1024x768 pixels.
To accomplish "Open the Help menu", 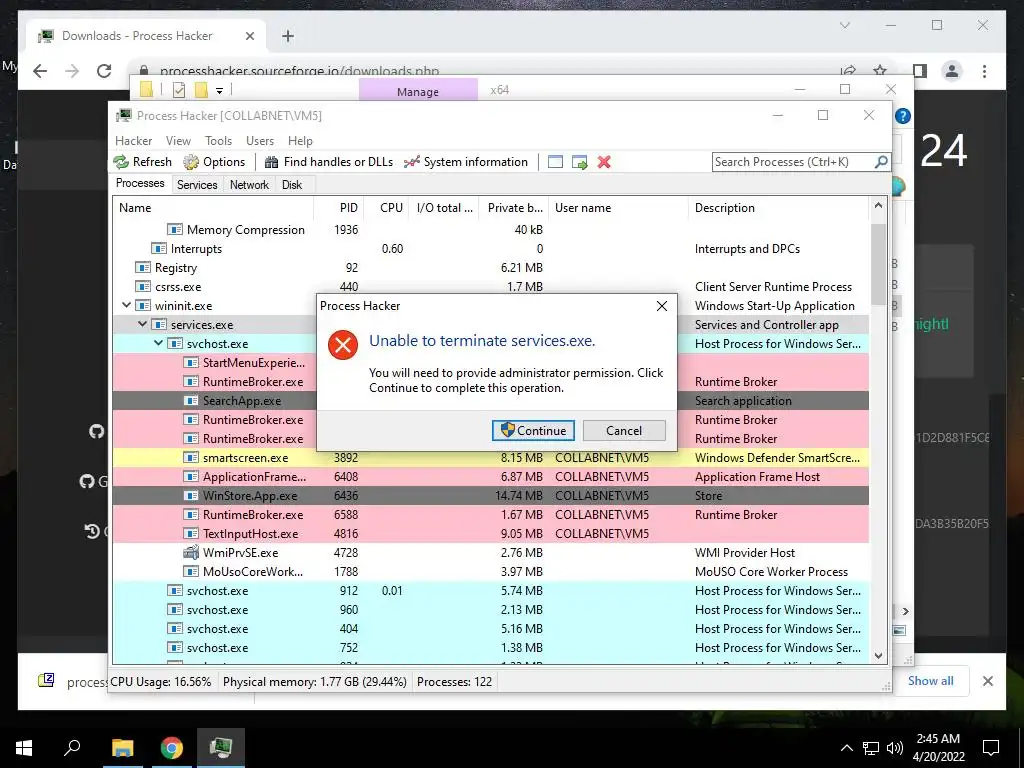I will click(300, 141).
